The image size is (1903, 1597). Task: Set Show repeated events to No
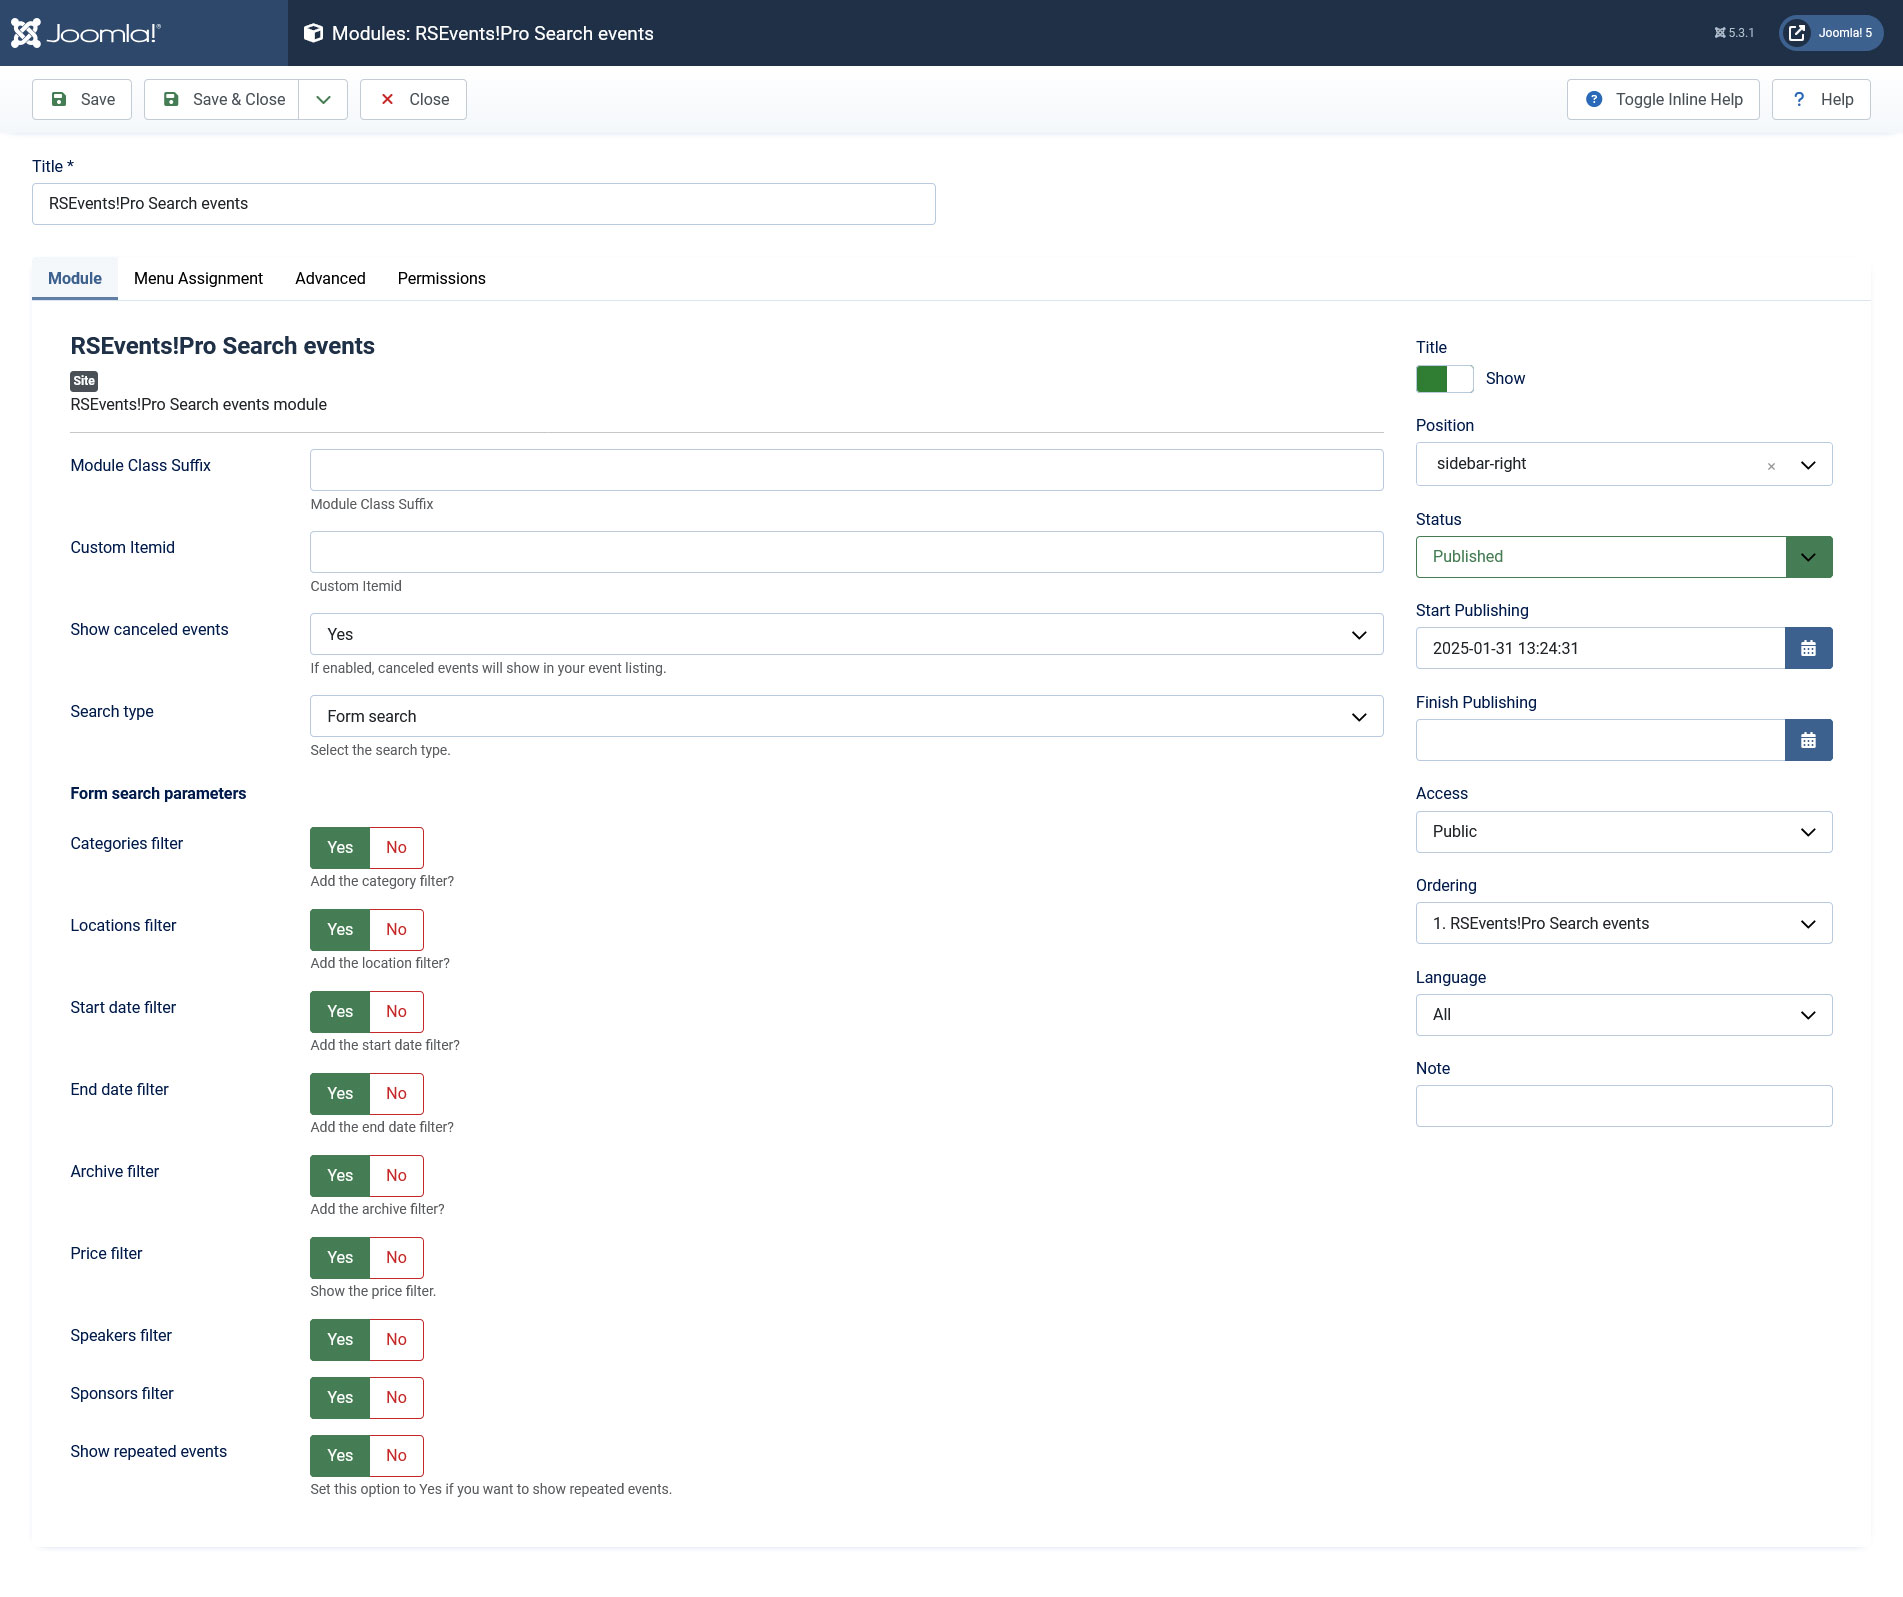pos(396,1456)
